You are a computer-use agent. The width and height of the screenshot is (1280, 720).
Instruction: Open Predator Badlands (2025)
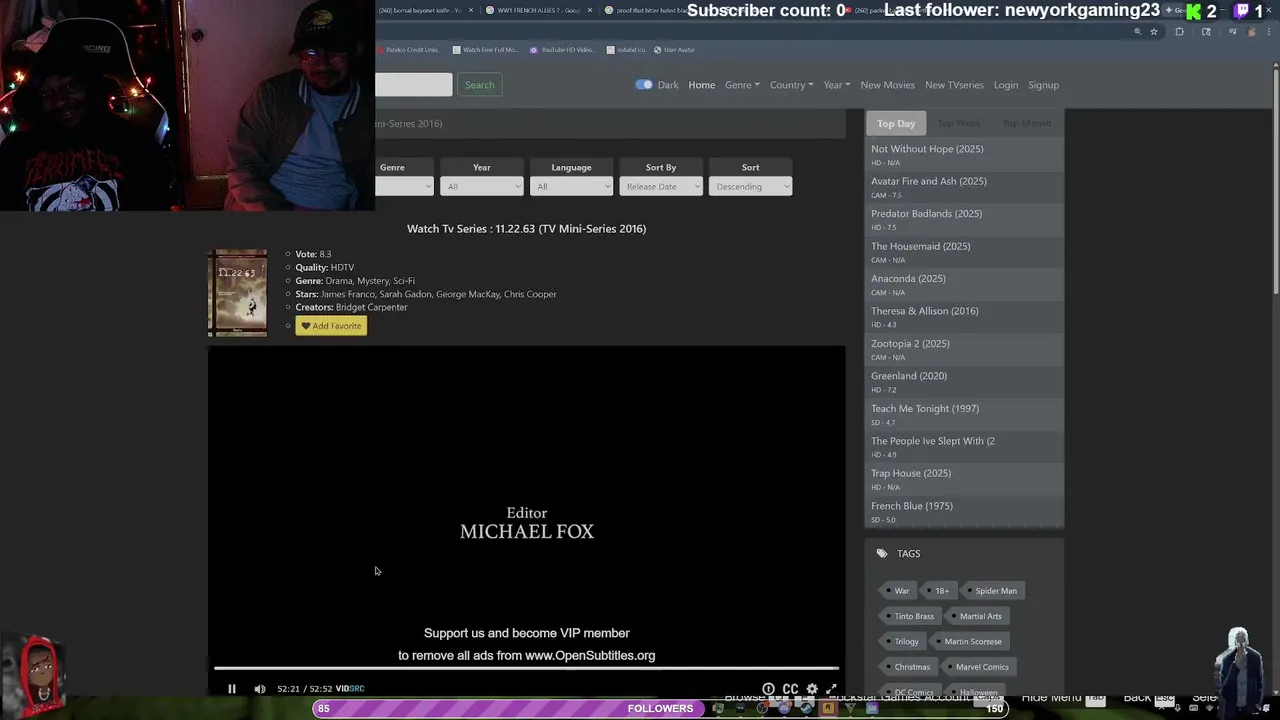tap(926, 214)
